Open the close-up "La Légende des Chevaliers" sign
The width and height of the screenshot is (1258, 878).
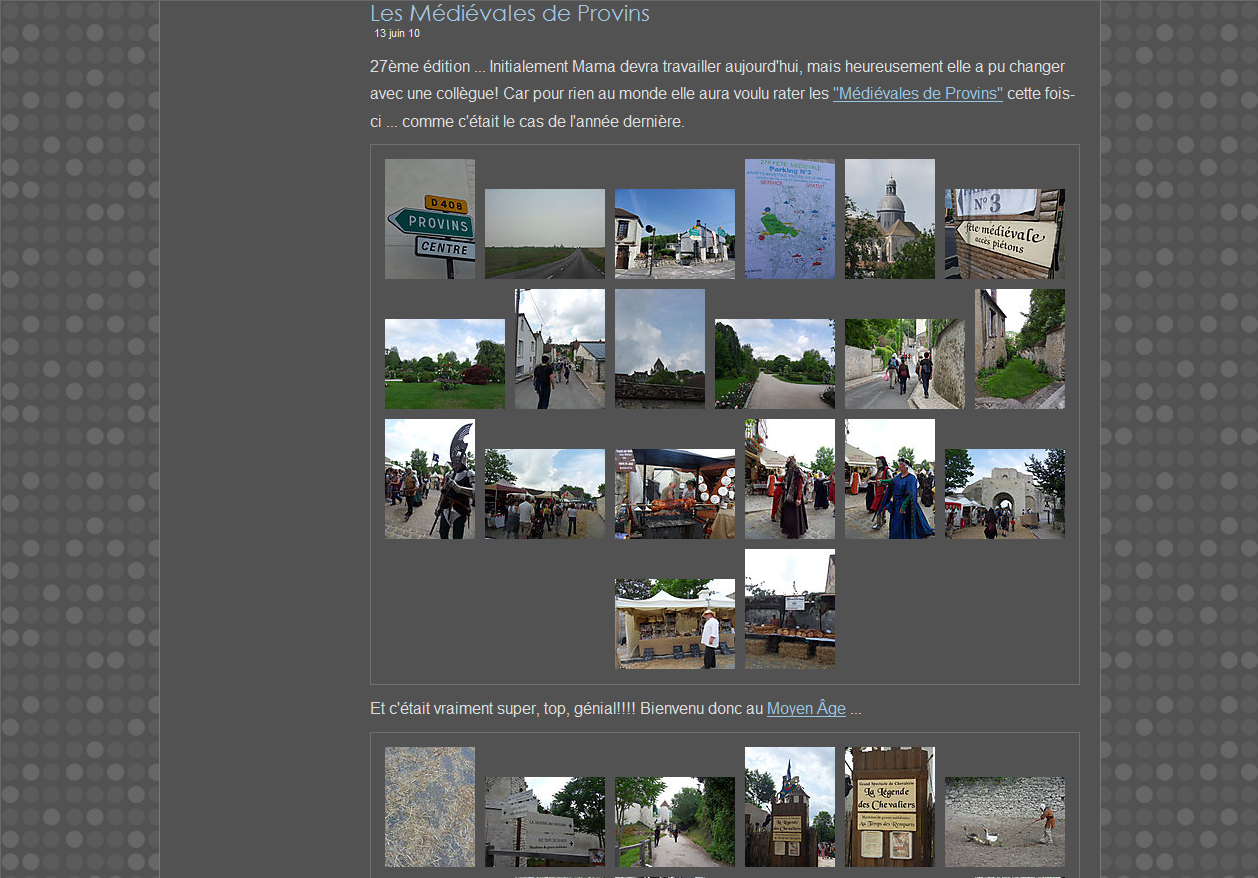(890, 807)
